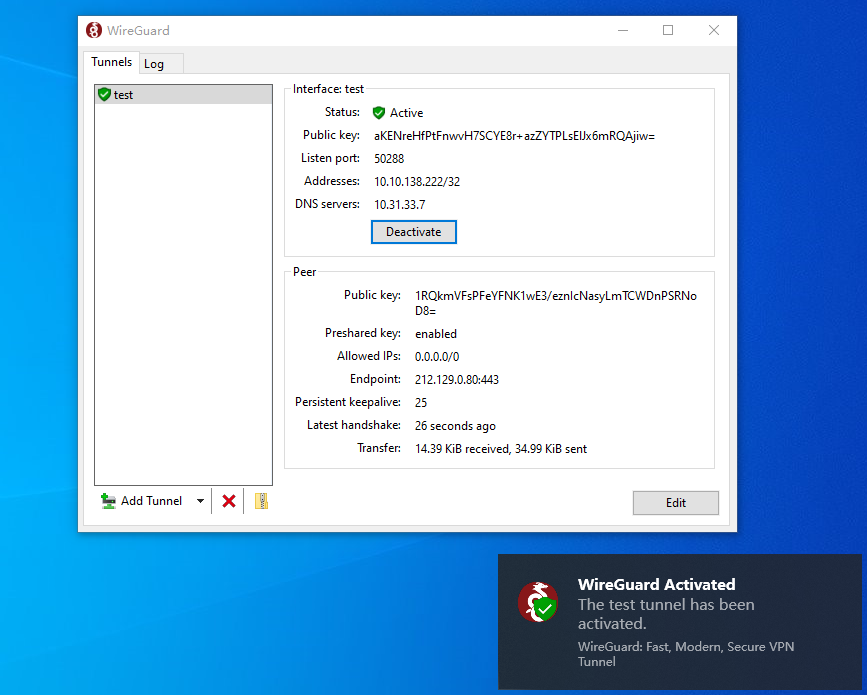Click the transfer statistics value
867x695 pixels.
tap(501, 449)
